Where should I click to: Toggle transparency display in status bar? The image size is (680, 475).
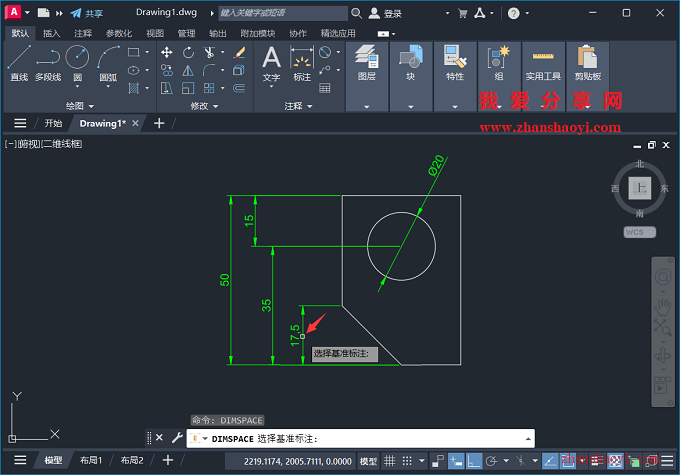(x=615, y=461)
